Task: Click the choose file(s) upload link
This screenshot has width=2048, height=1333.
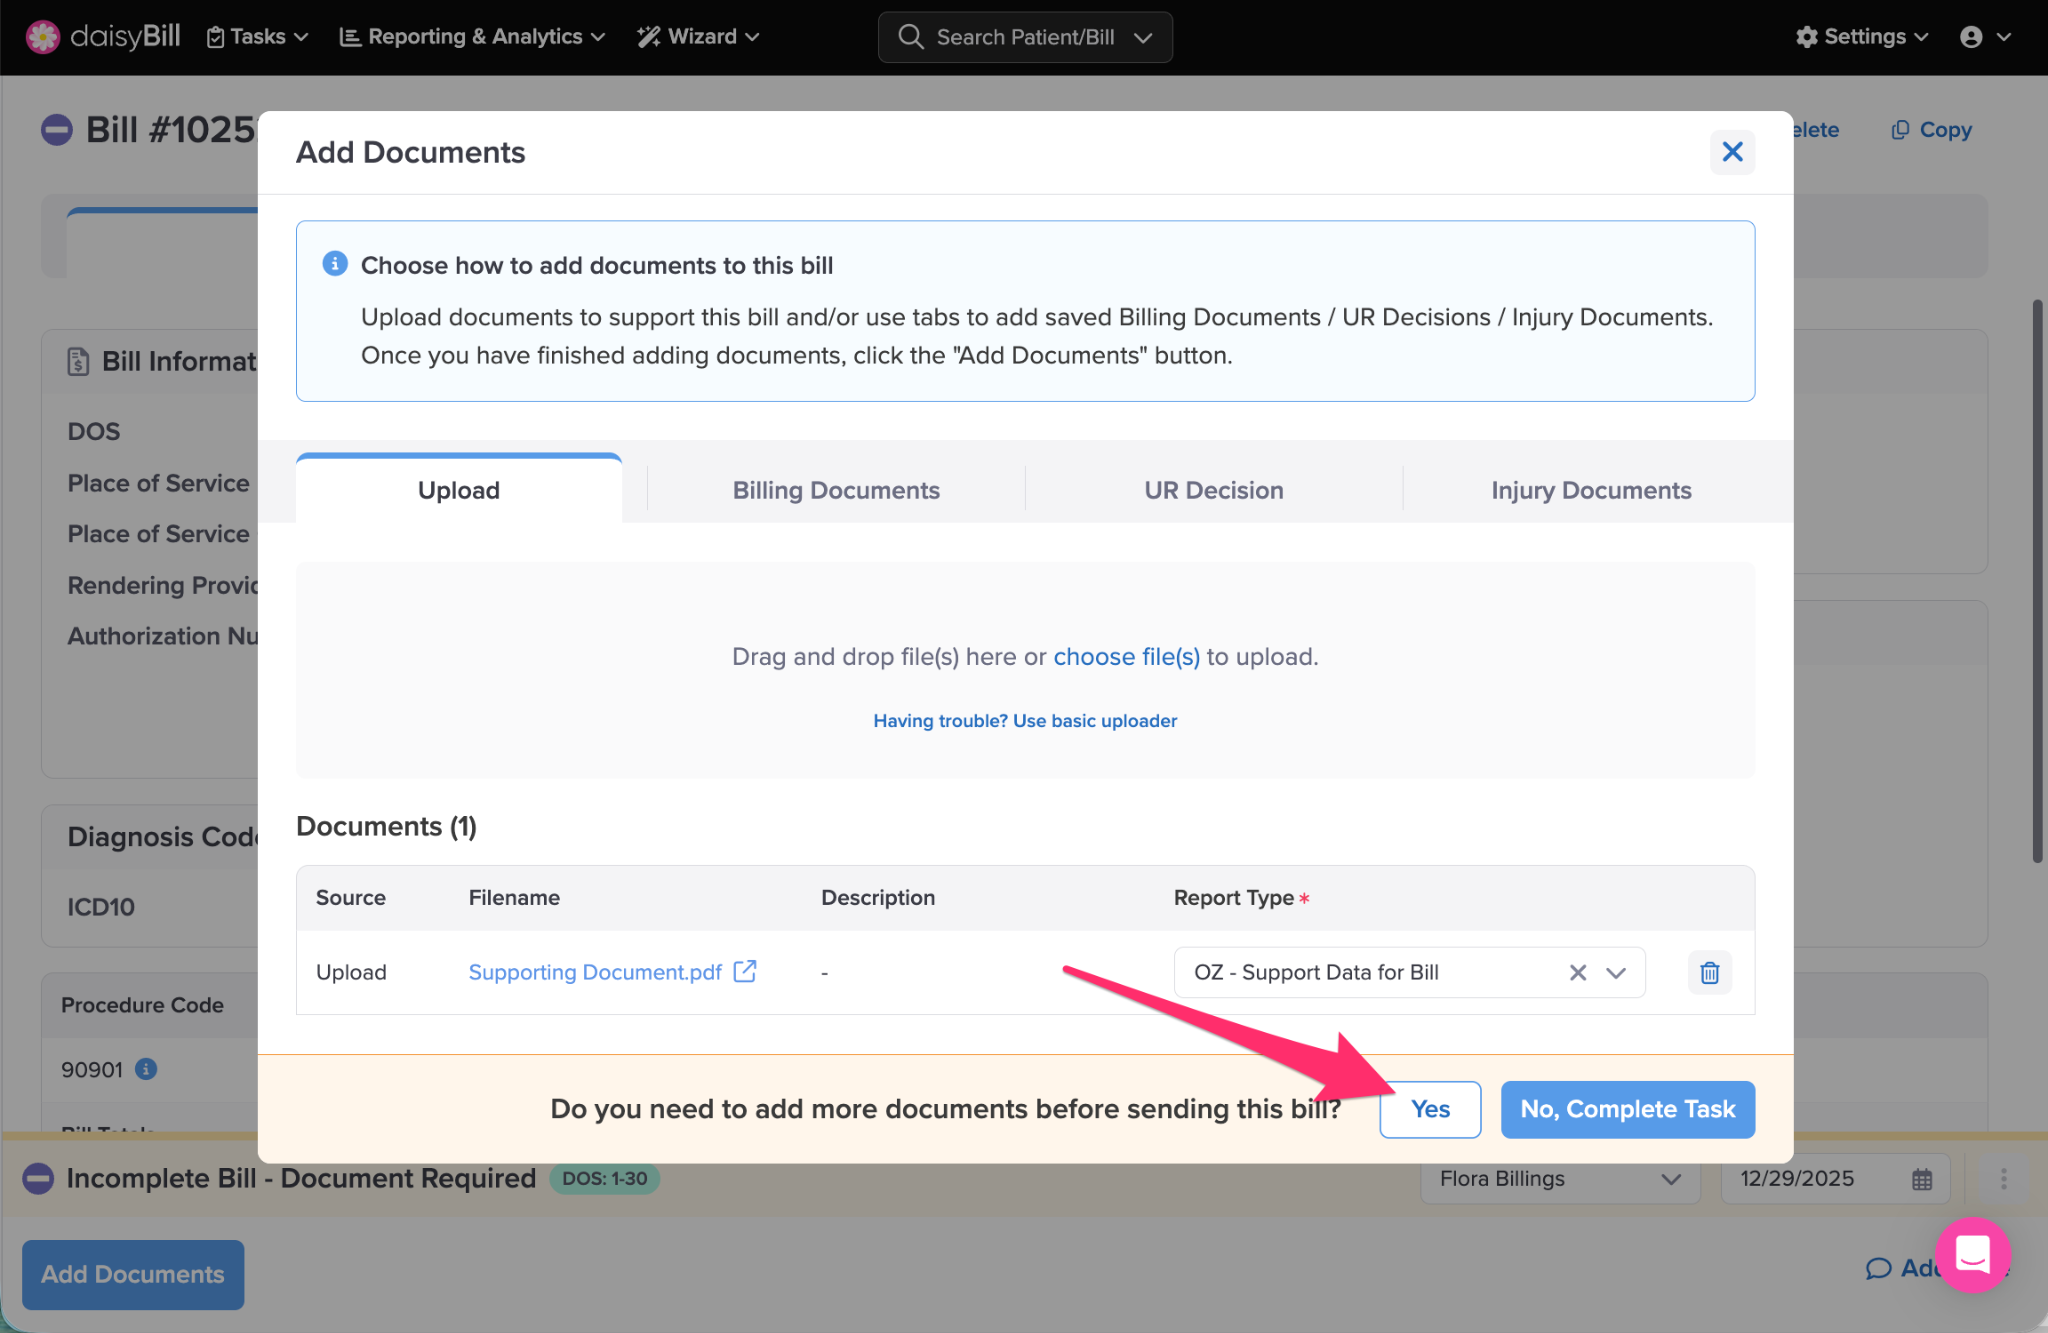Action: [1126, 657]
